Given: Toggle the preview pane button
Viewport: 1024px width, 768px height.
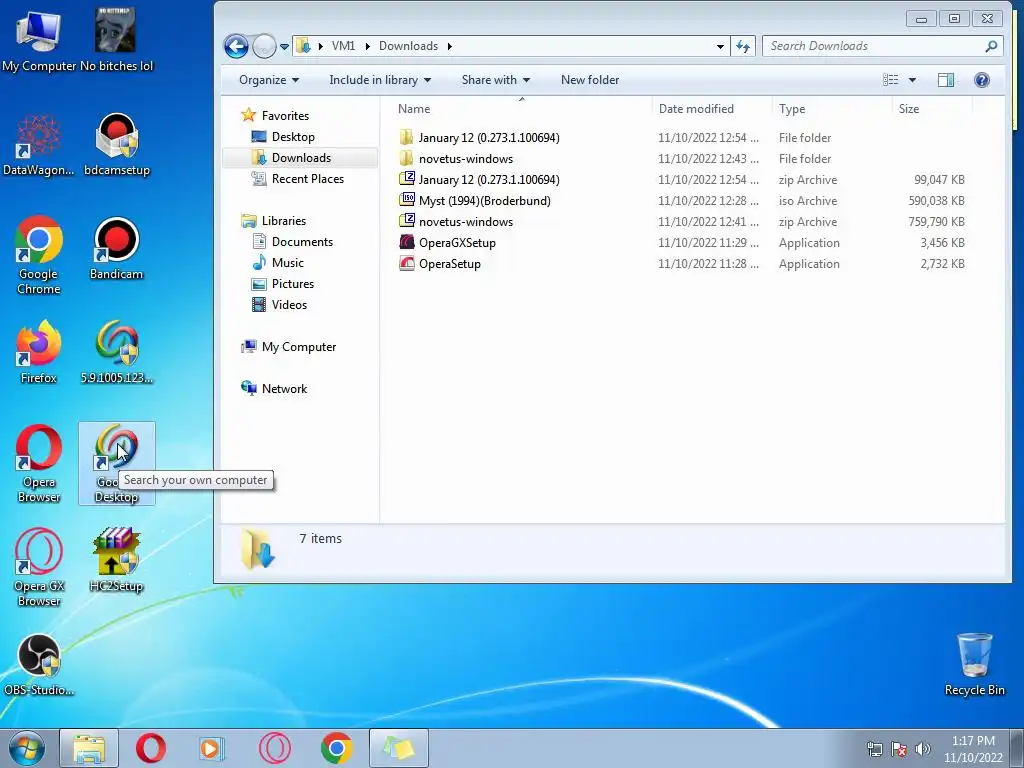Looking at the screenshot, I should tap(946, 80).
